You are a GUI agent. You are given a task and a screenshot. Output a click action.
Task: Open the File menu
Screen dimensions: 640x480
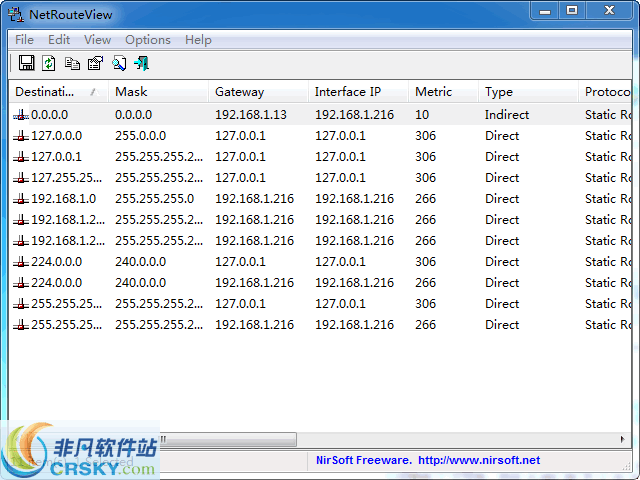(x=24, y=40)
